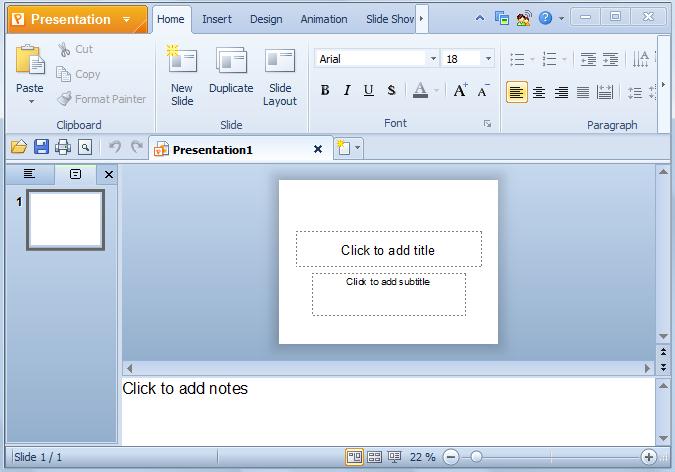The image size is (675, 472).
Task: Open a file with folder icon
Action: (19, 147)
